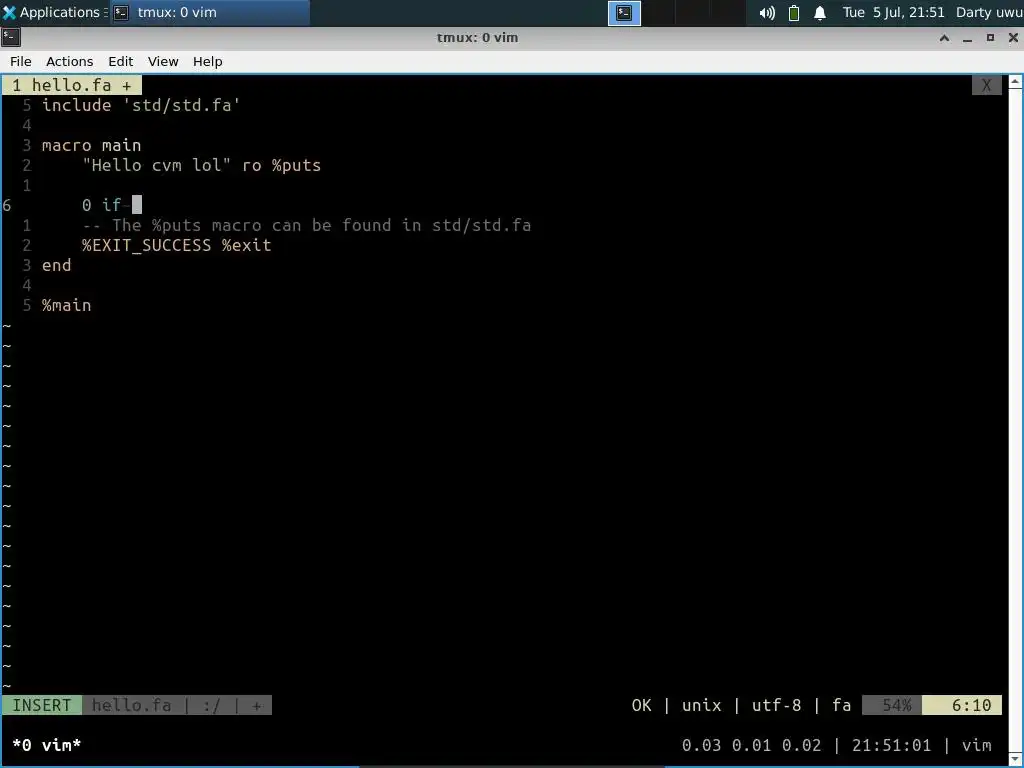The height and width of the screenshot is (768, 1024).
Task: Maximize the terminal window
Action: [990, 38]
